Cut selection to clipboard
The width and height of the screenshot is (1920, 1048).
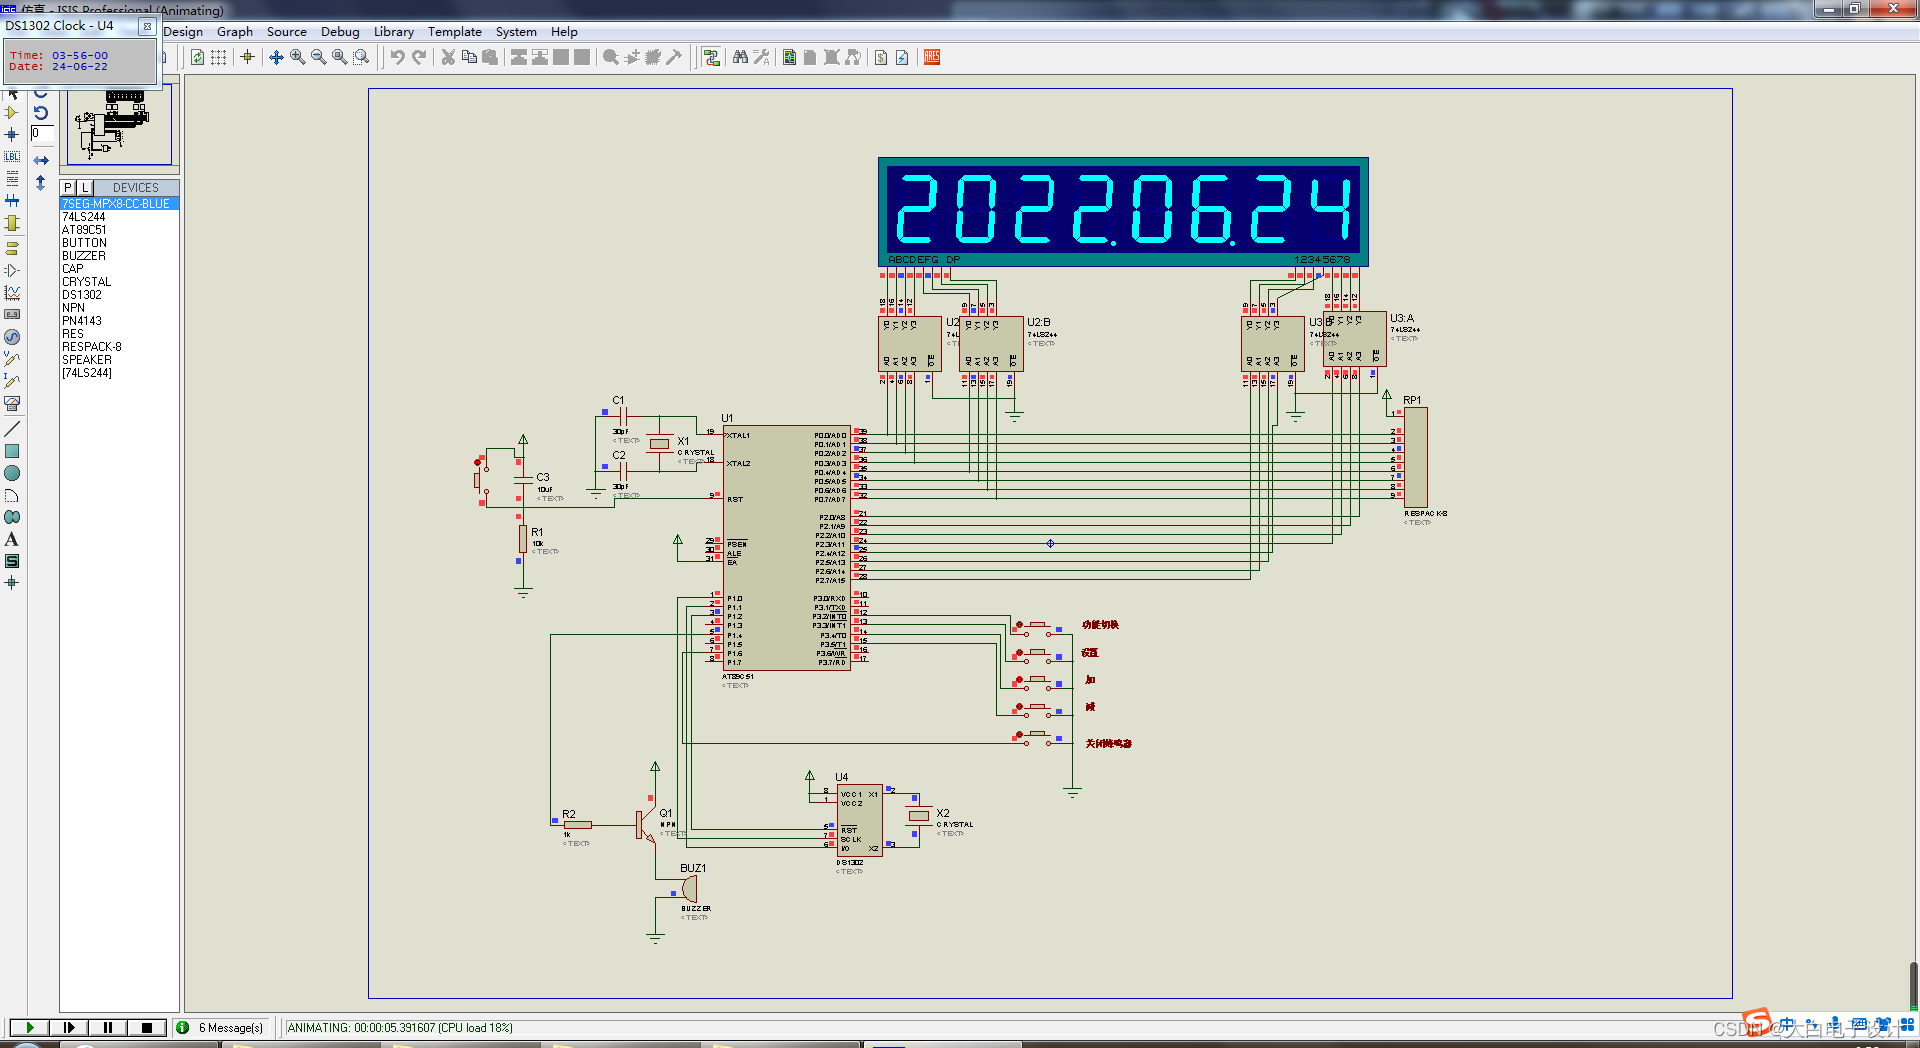pos(448,58)
